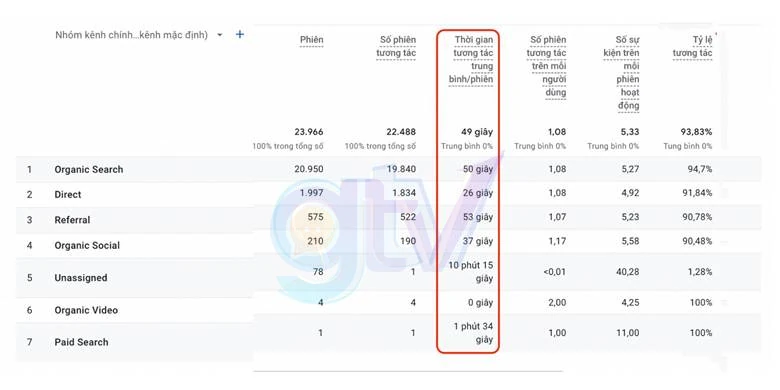The height and width of the screenshot is (390, 780).
Task: Click total sessions value 23.966
Action: 308,132
